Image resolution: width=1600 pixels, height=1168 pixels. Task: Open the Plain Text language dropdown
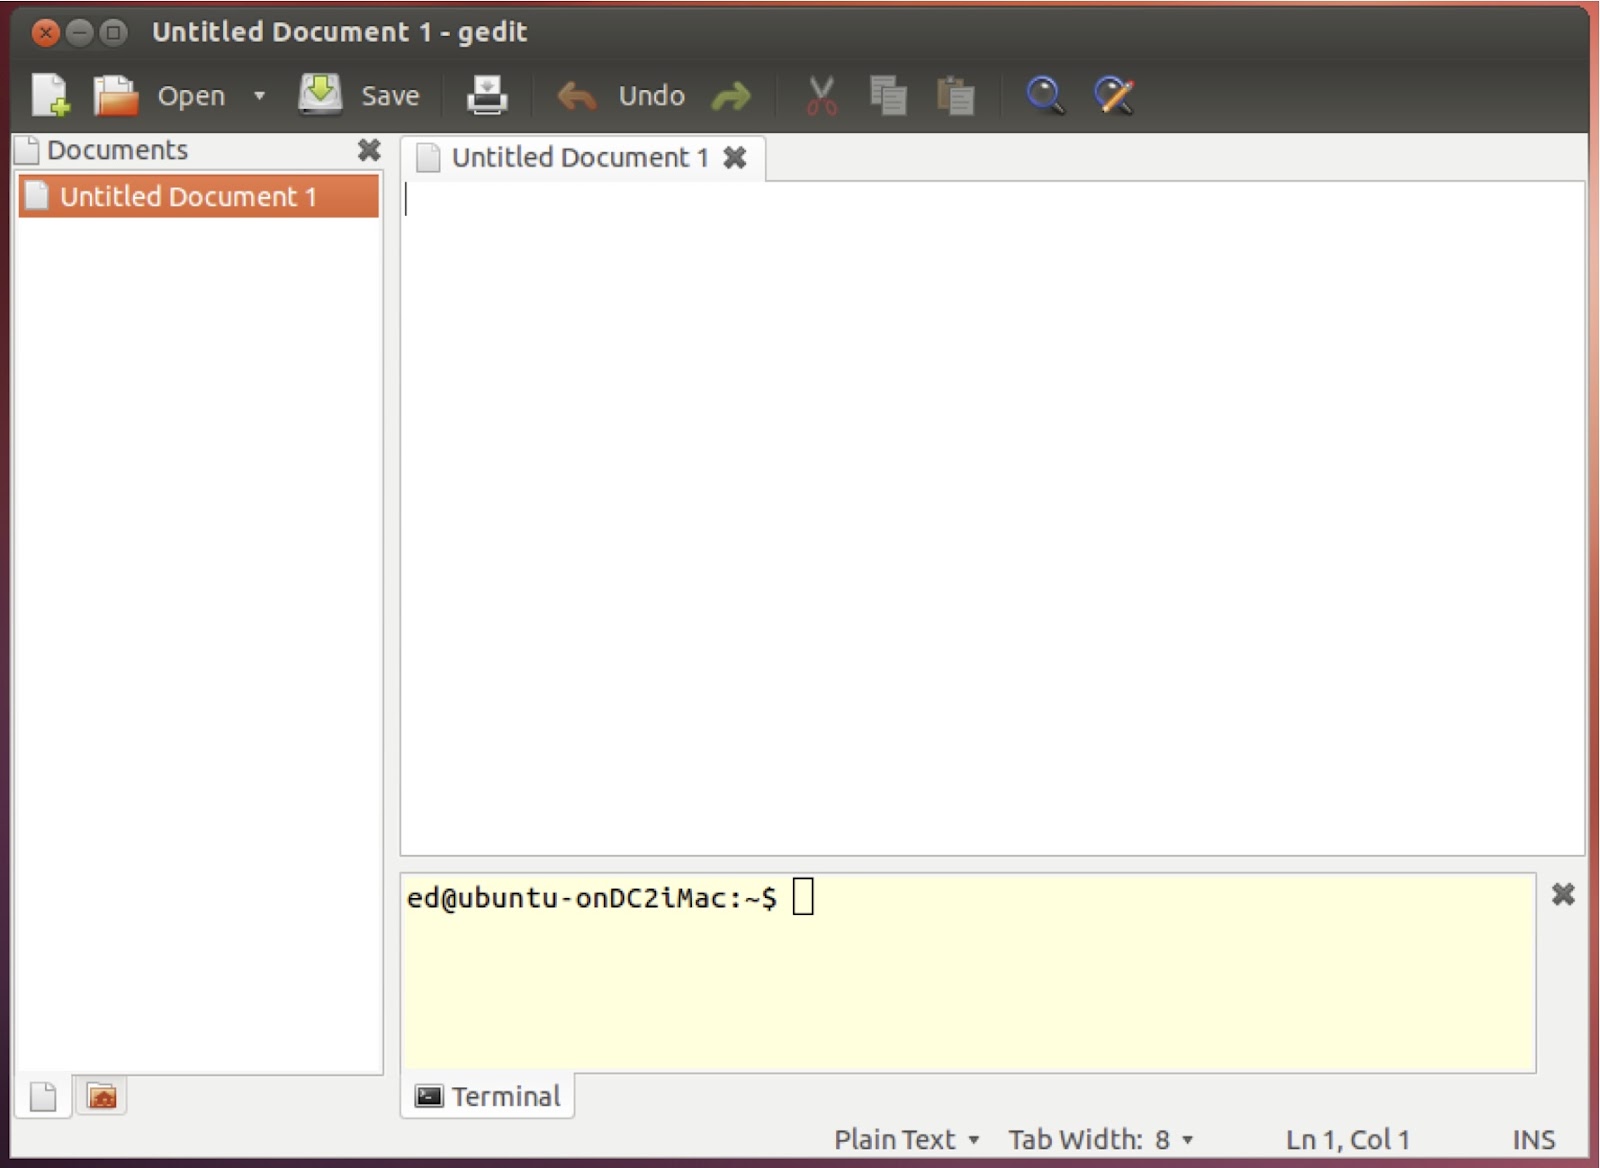point(905,1138)
